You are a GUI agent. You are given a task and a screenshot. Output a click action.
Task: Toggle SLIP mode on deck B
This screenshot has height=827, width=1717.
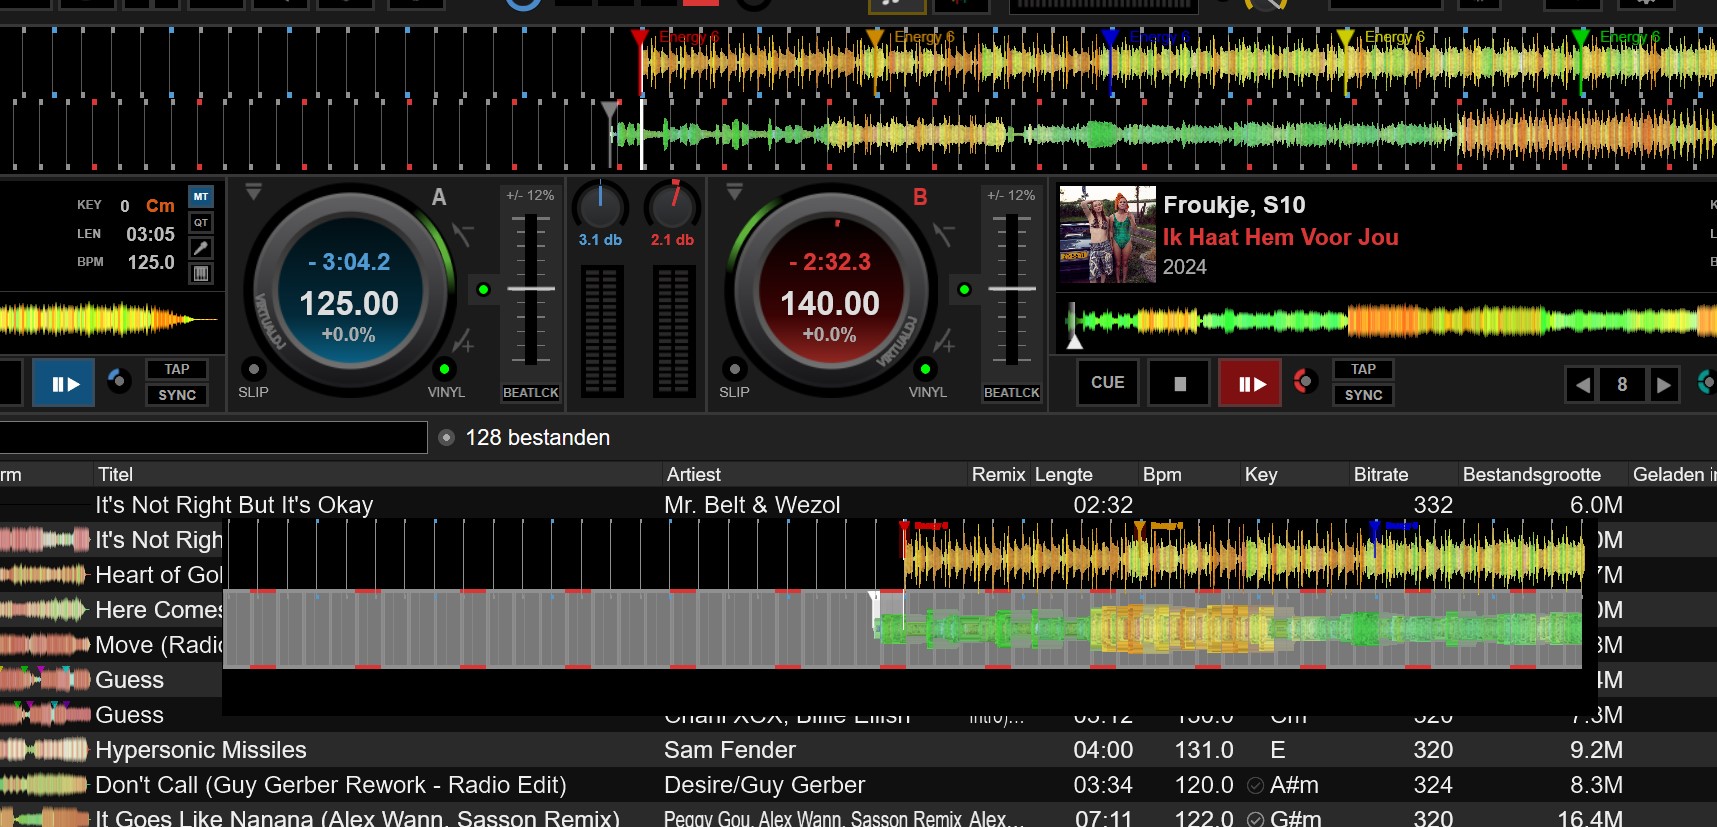[735, 369]
